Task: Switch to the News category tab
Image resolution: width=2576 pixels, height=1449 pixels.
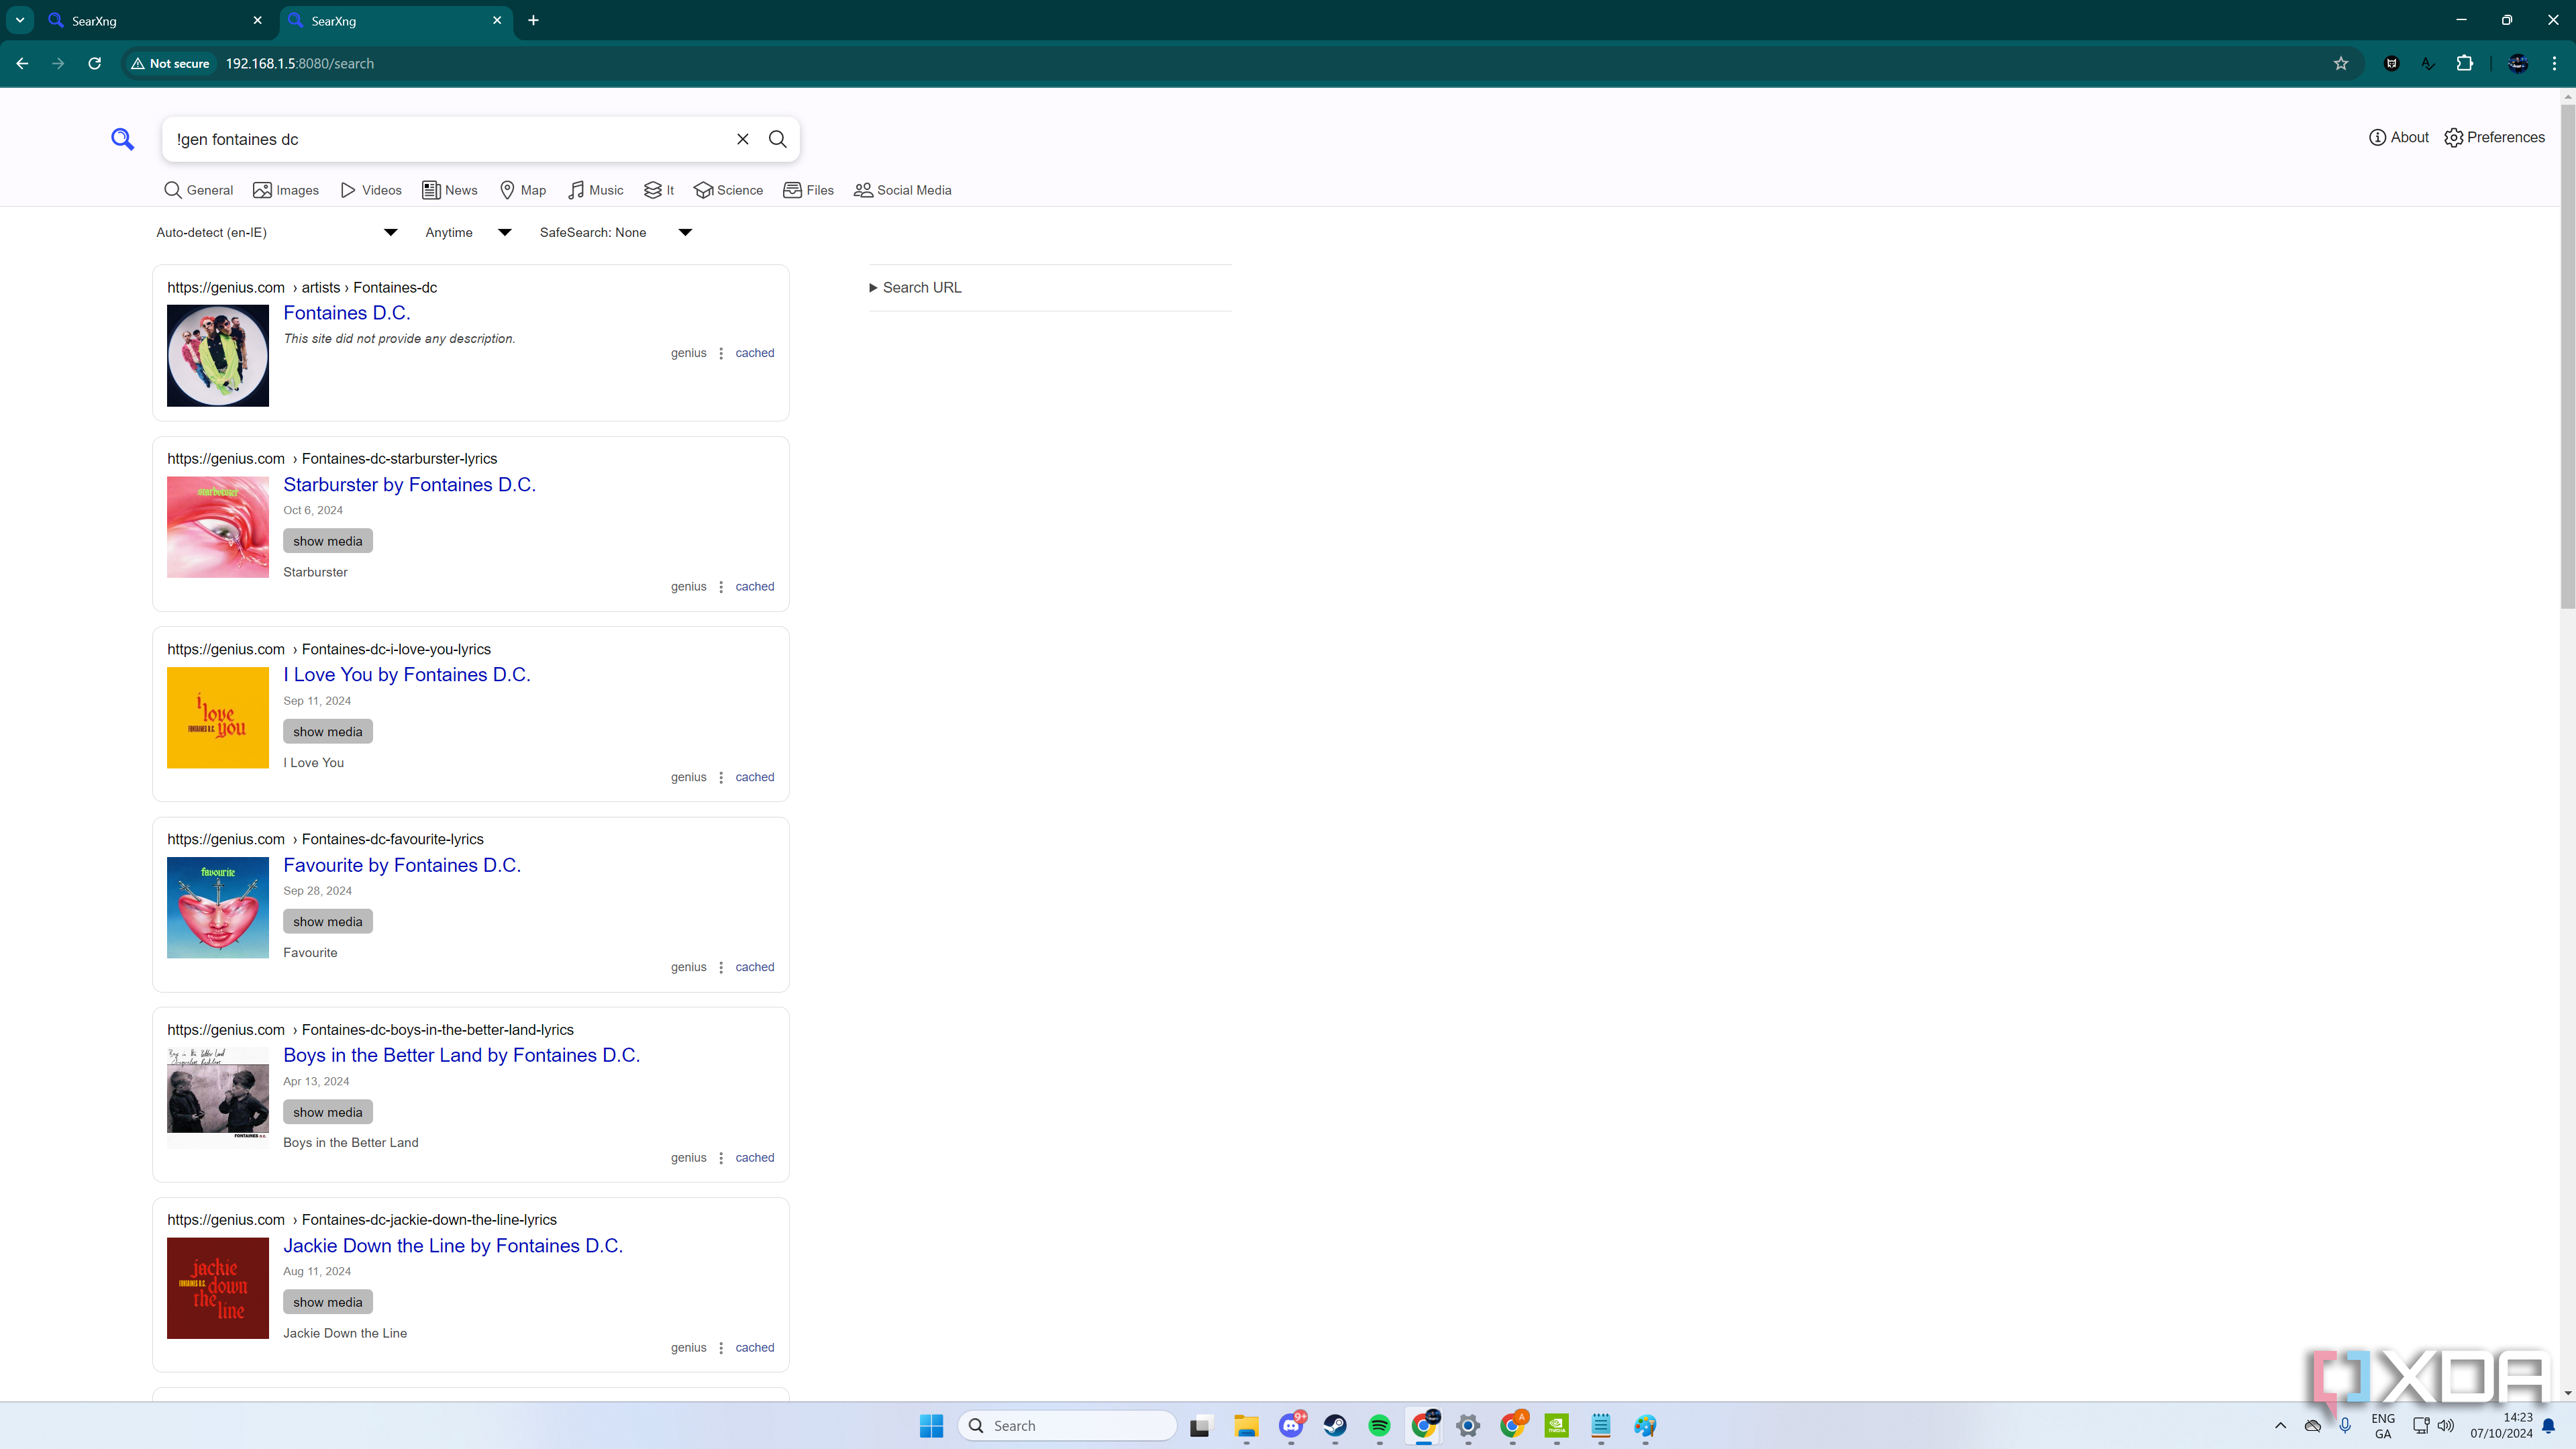Action: point(450,190)
